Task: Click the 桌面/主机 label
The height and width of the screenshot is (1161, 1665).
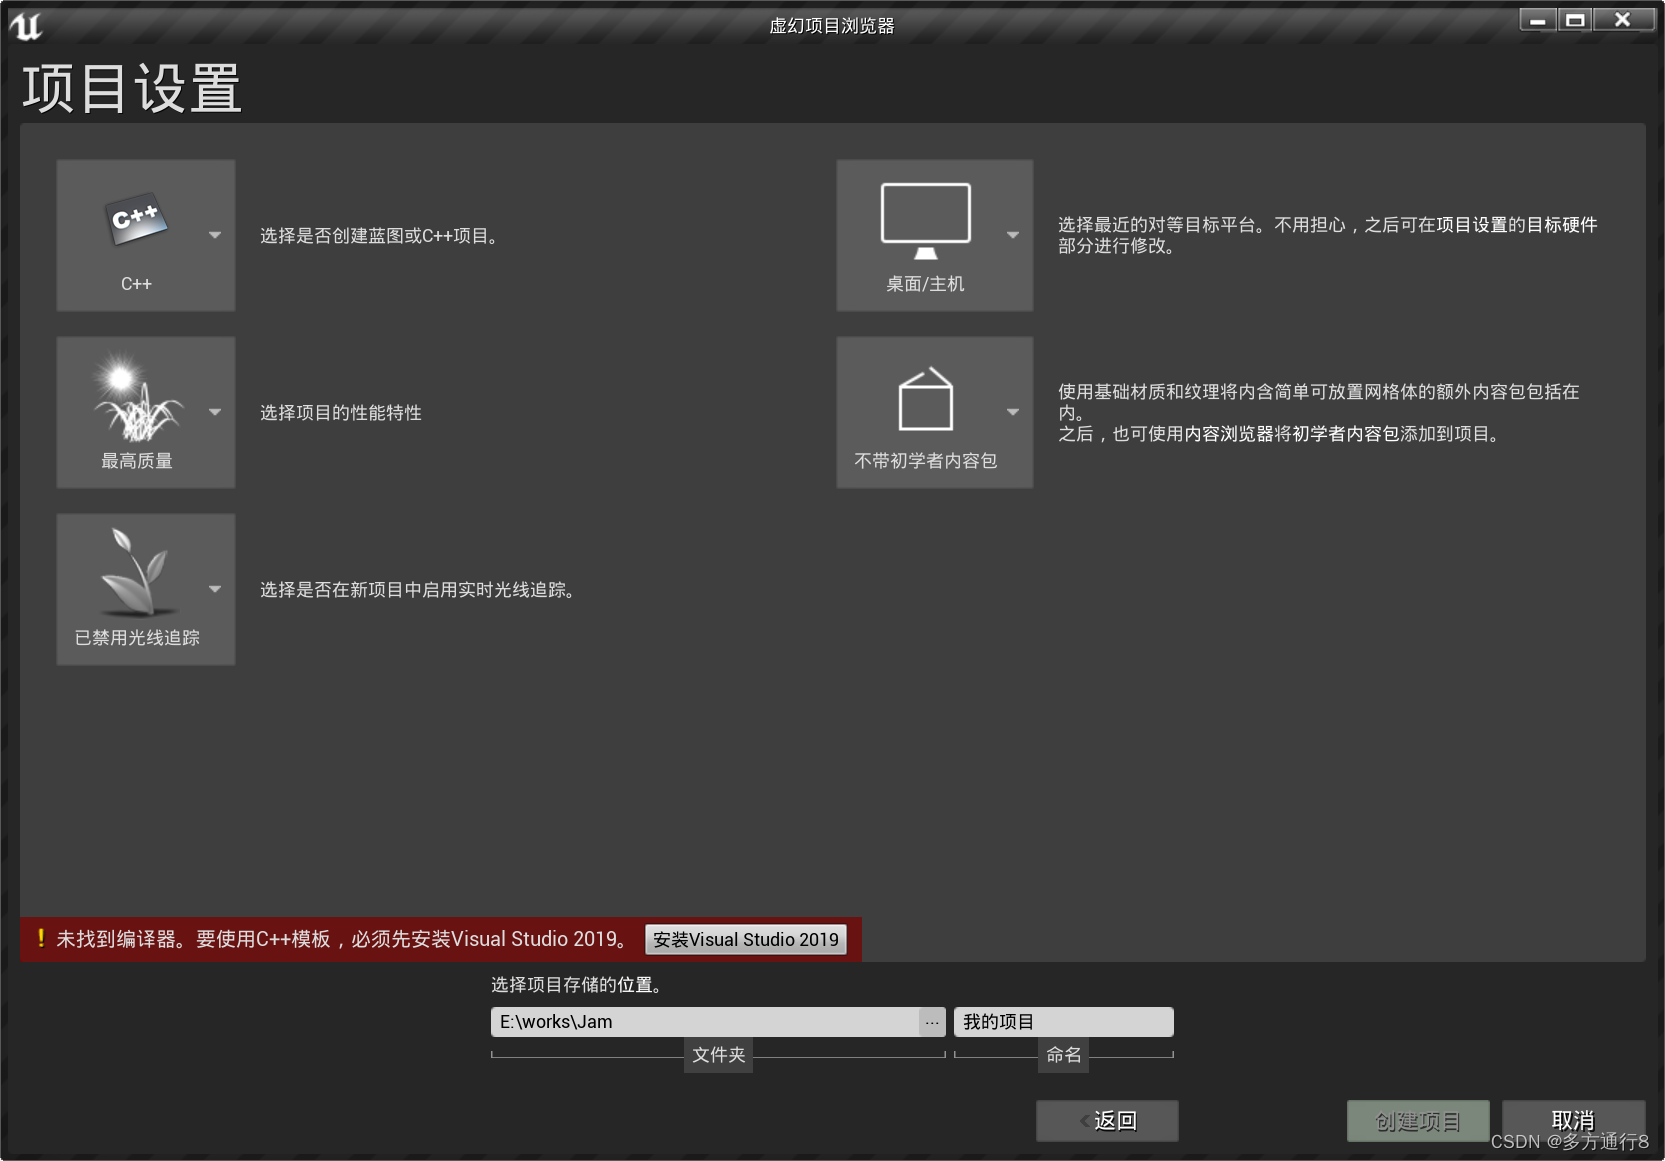Action: pyautogui.click(x=925, y=284)
